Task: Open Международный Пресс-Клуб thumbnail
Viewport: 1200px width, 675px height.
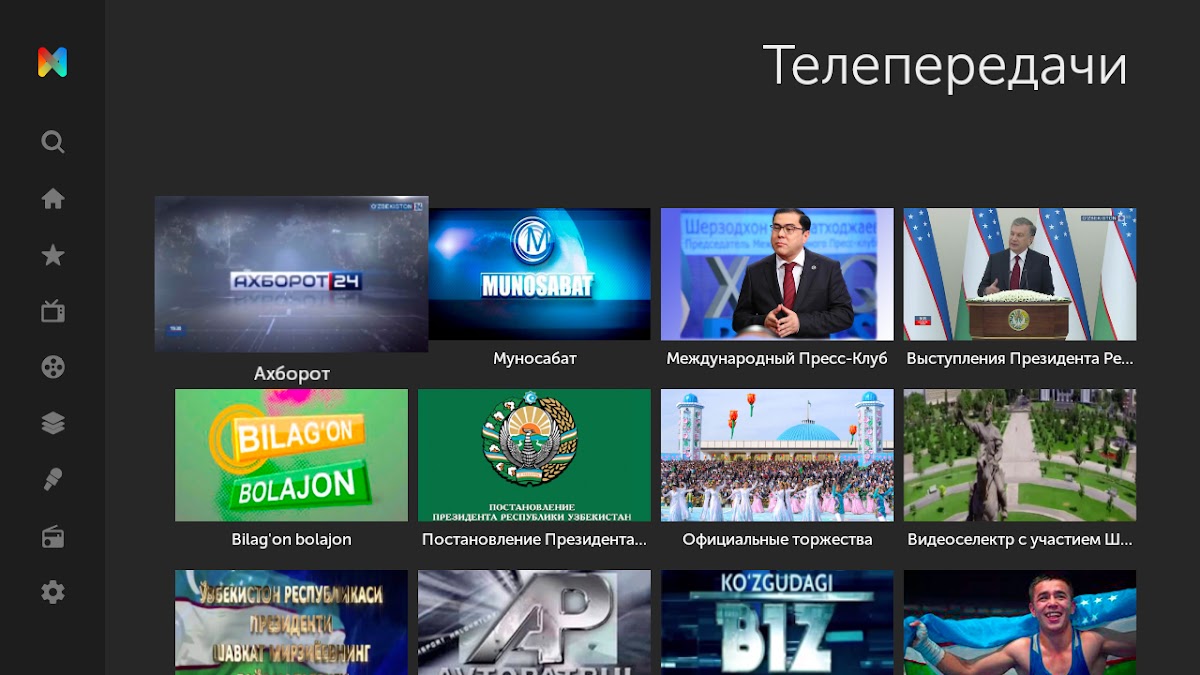Action: coord(777,274)
